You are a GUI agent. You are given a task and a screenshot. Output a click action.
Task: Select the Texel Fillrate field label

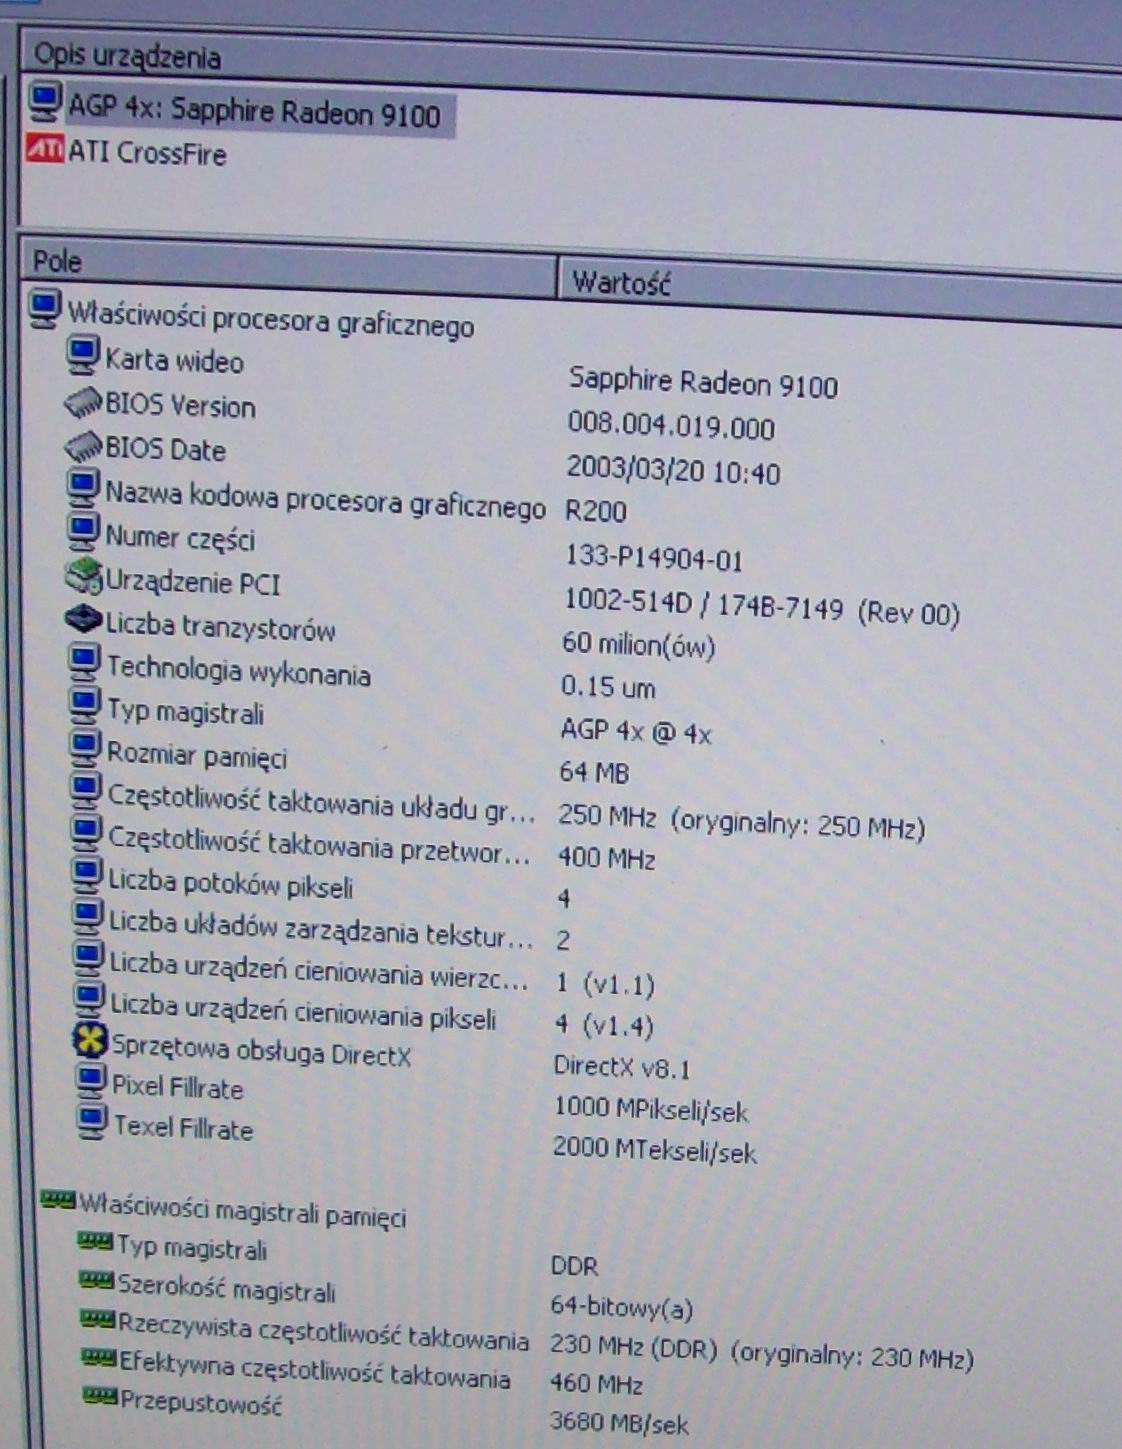tap(183, 1128)
